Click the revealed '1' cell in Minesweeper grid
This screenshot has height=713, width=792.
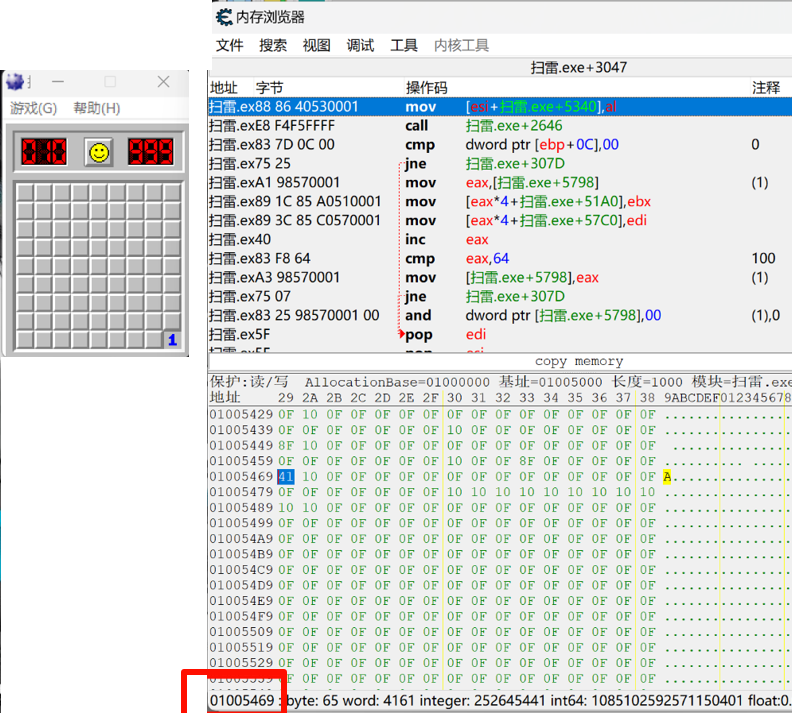[172, 339]
